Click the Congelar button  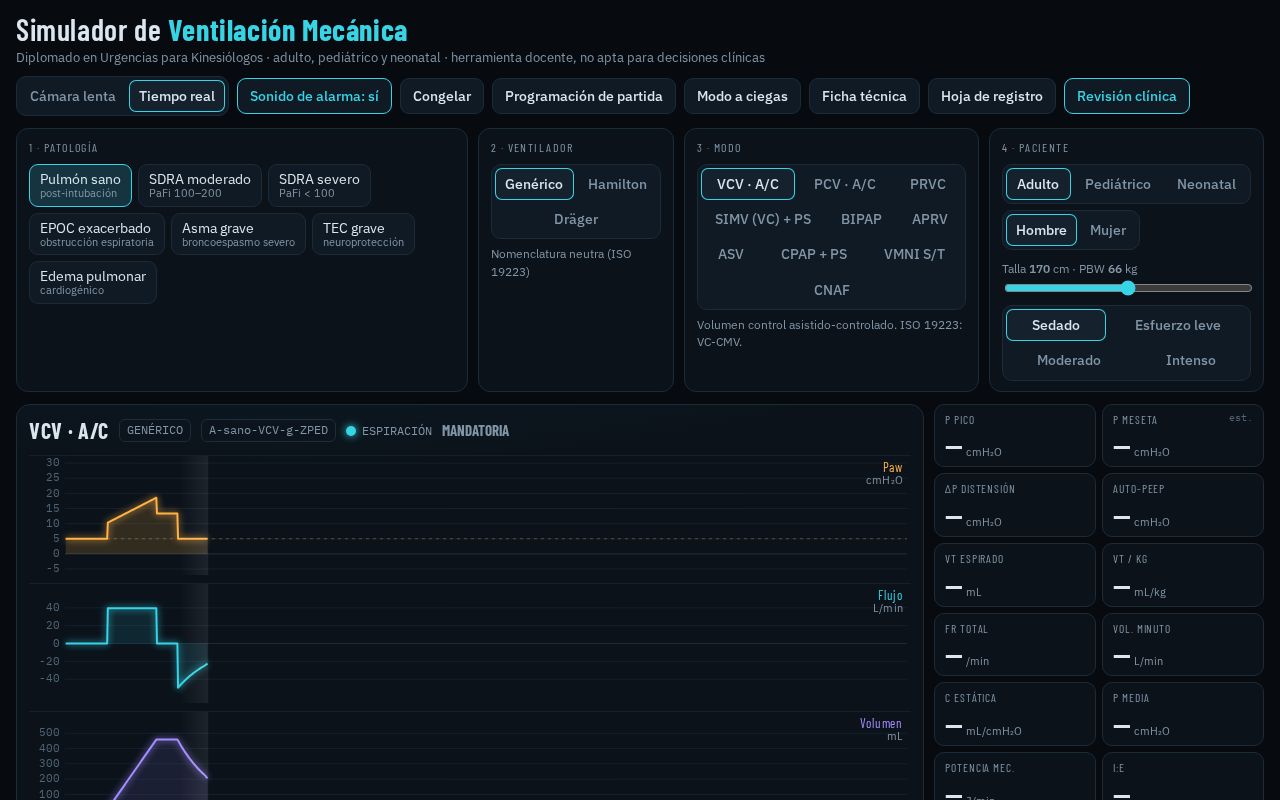tap(442, 96)
